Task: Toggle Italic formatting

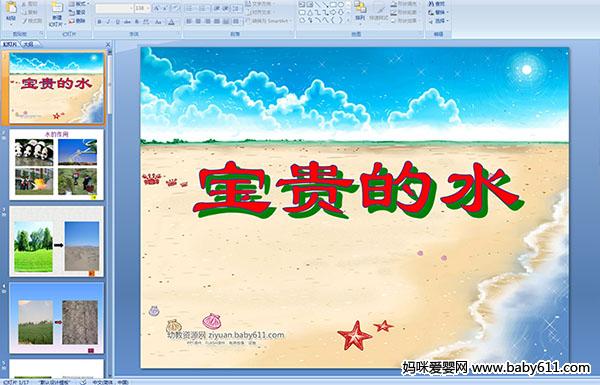Action: (108, 22)
